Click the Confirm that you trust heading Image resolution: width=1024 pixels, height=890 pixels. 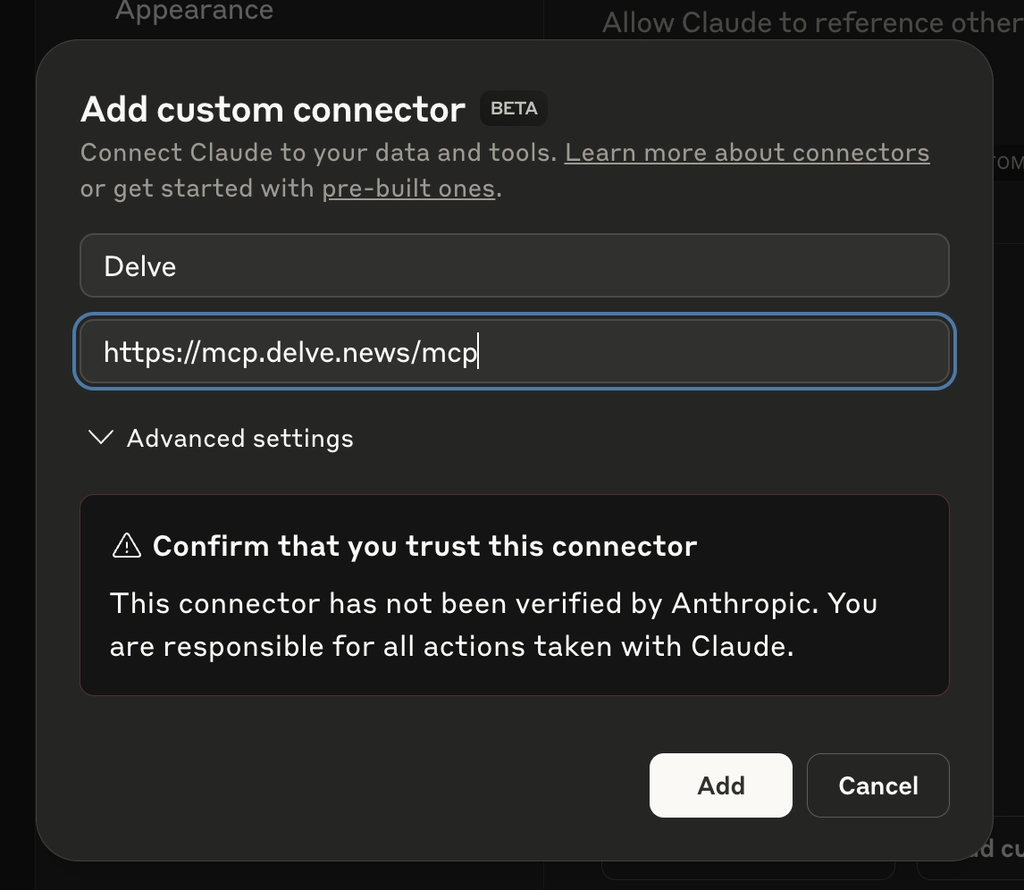click(424, 546)
